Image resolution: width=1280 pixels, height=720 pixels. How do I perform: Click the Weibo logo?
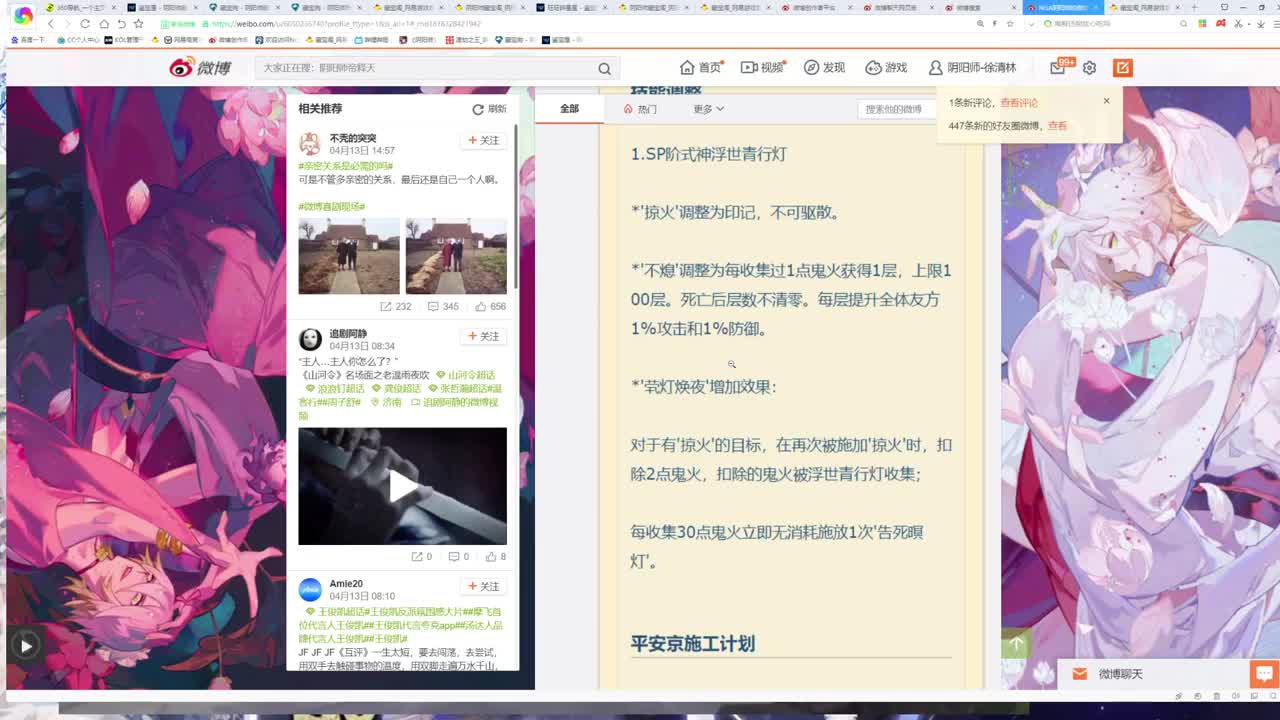pos(201,67)
